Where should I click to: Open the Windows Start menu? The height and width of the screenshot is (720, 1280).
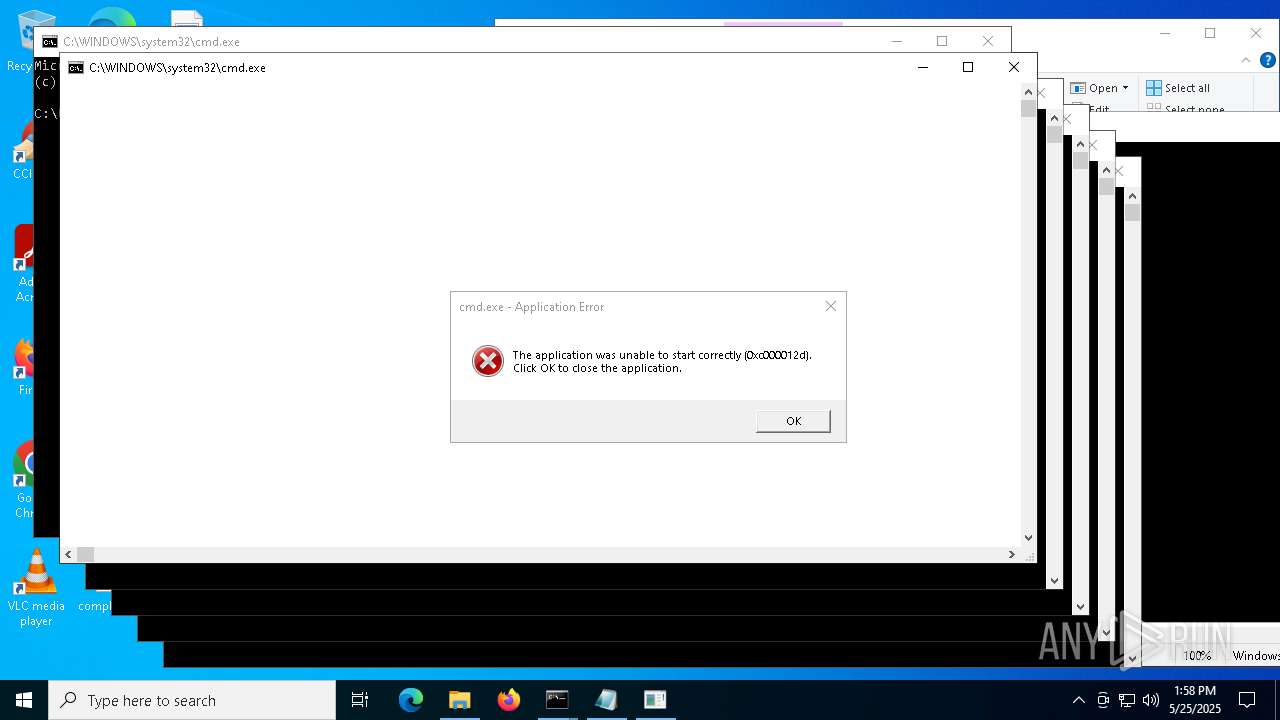point(24,700)
